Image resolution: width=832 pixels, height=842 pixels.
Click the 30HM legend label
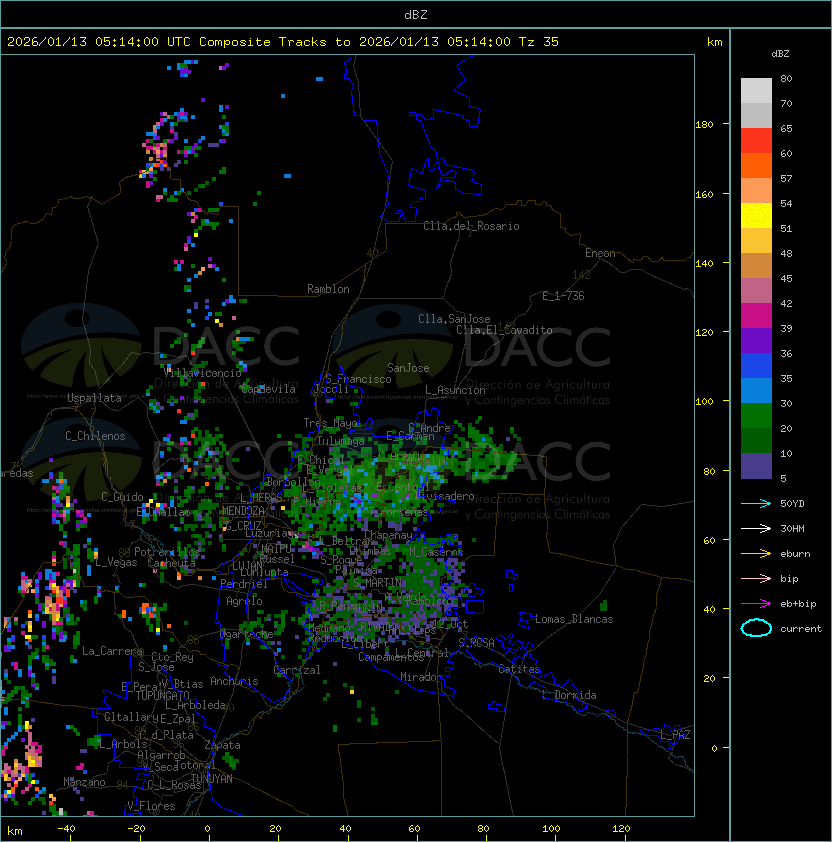[x=792, y=529]
